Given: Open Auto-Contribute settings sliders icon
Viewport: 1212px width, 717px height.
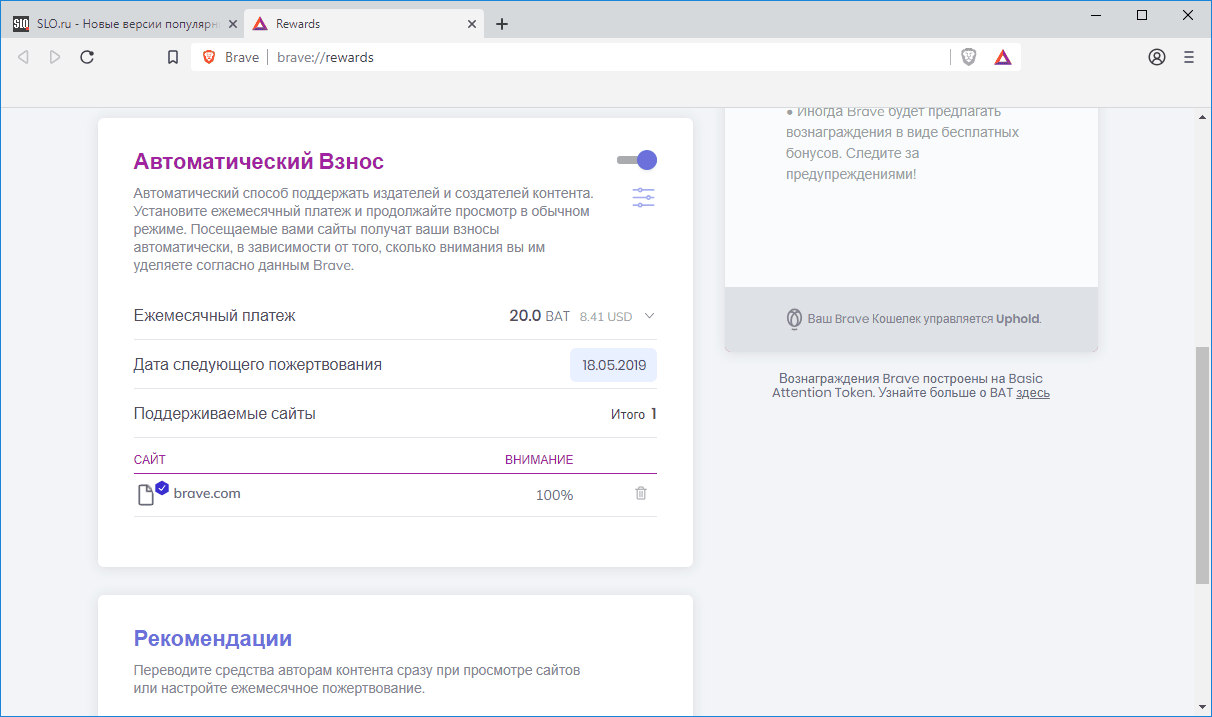Looking at the screenshot, I should click(644, 197).
